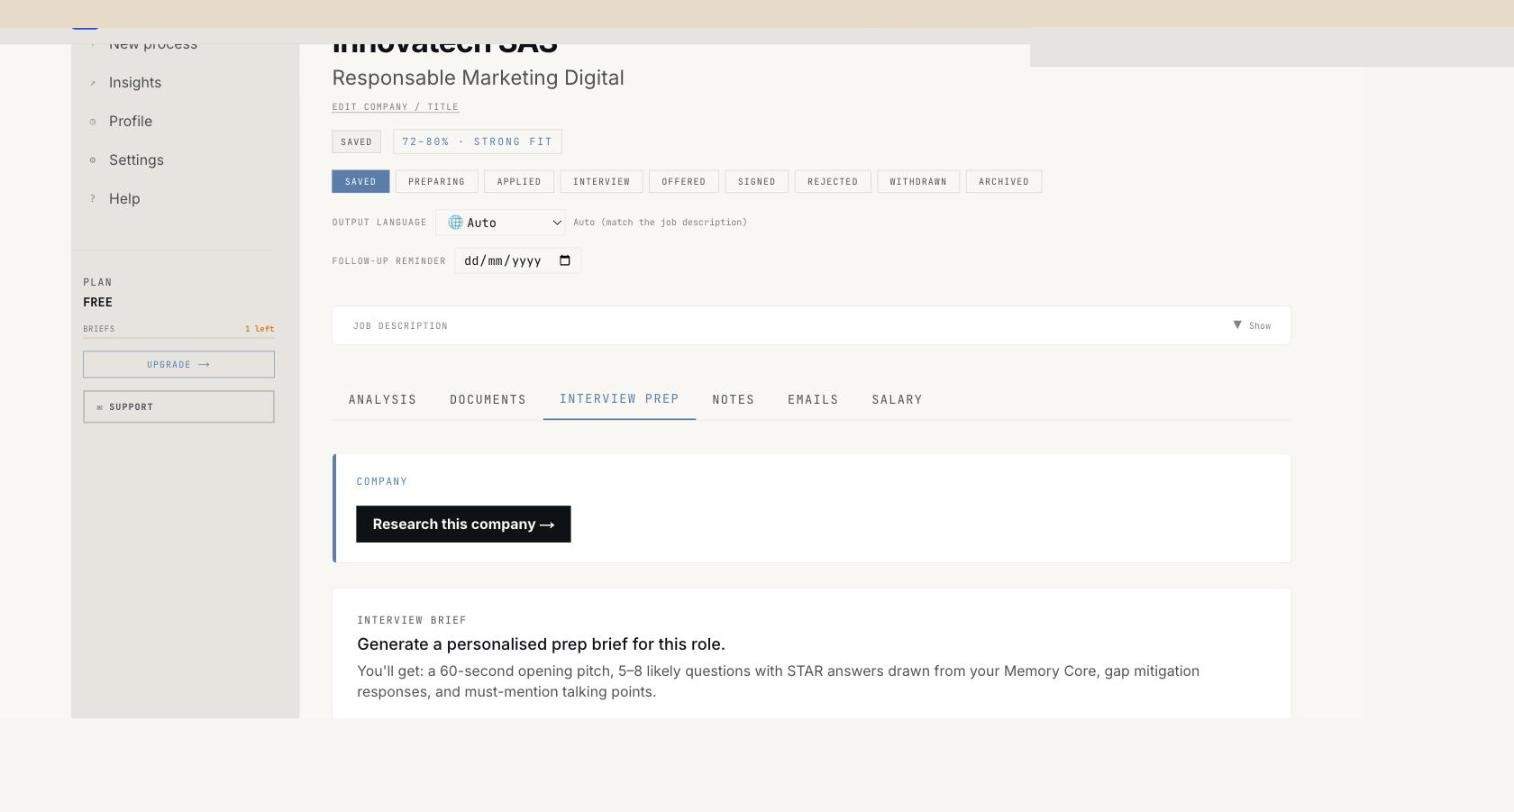The image size is (1514, 812).
Task: Mark the application as Withdrawn
Action: (x=918, y=182)
